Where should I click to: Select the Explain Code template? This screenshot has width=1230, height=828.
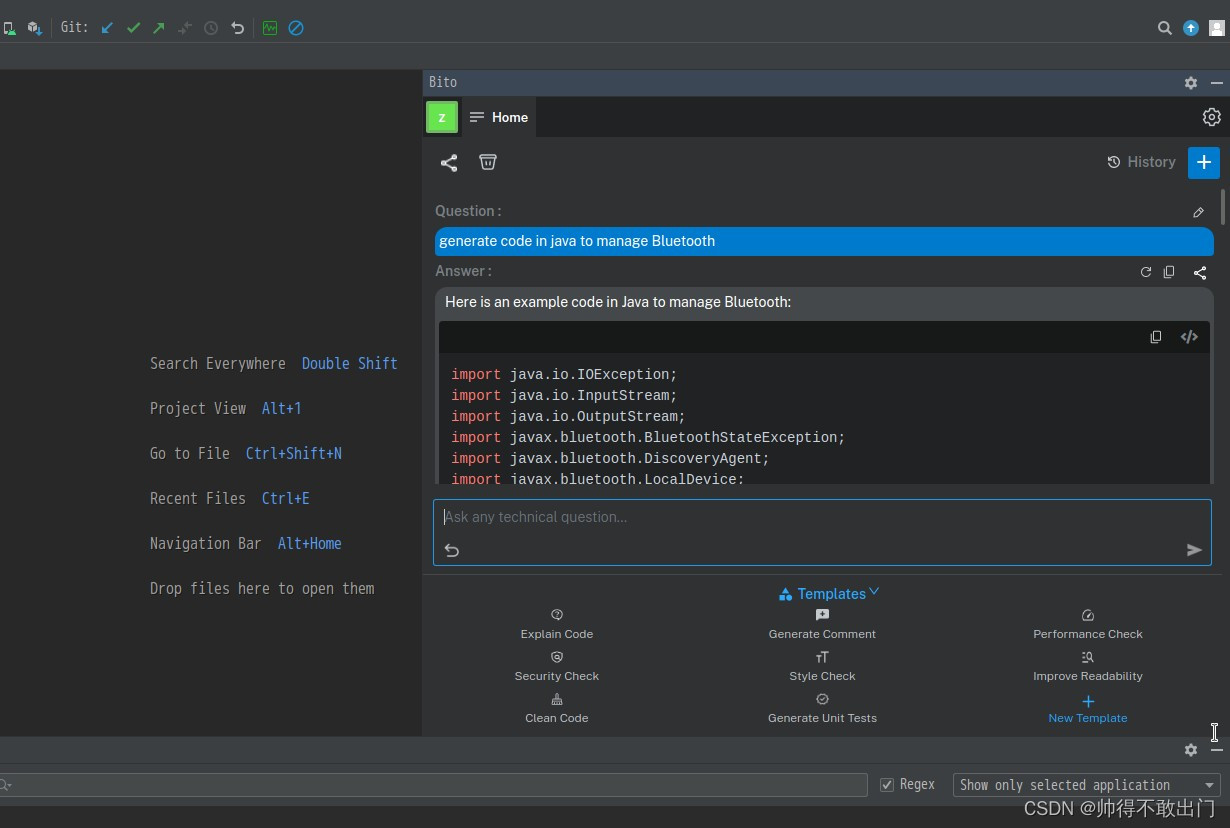click(x=557, y=625)
